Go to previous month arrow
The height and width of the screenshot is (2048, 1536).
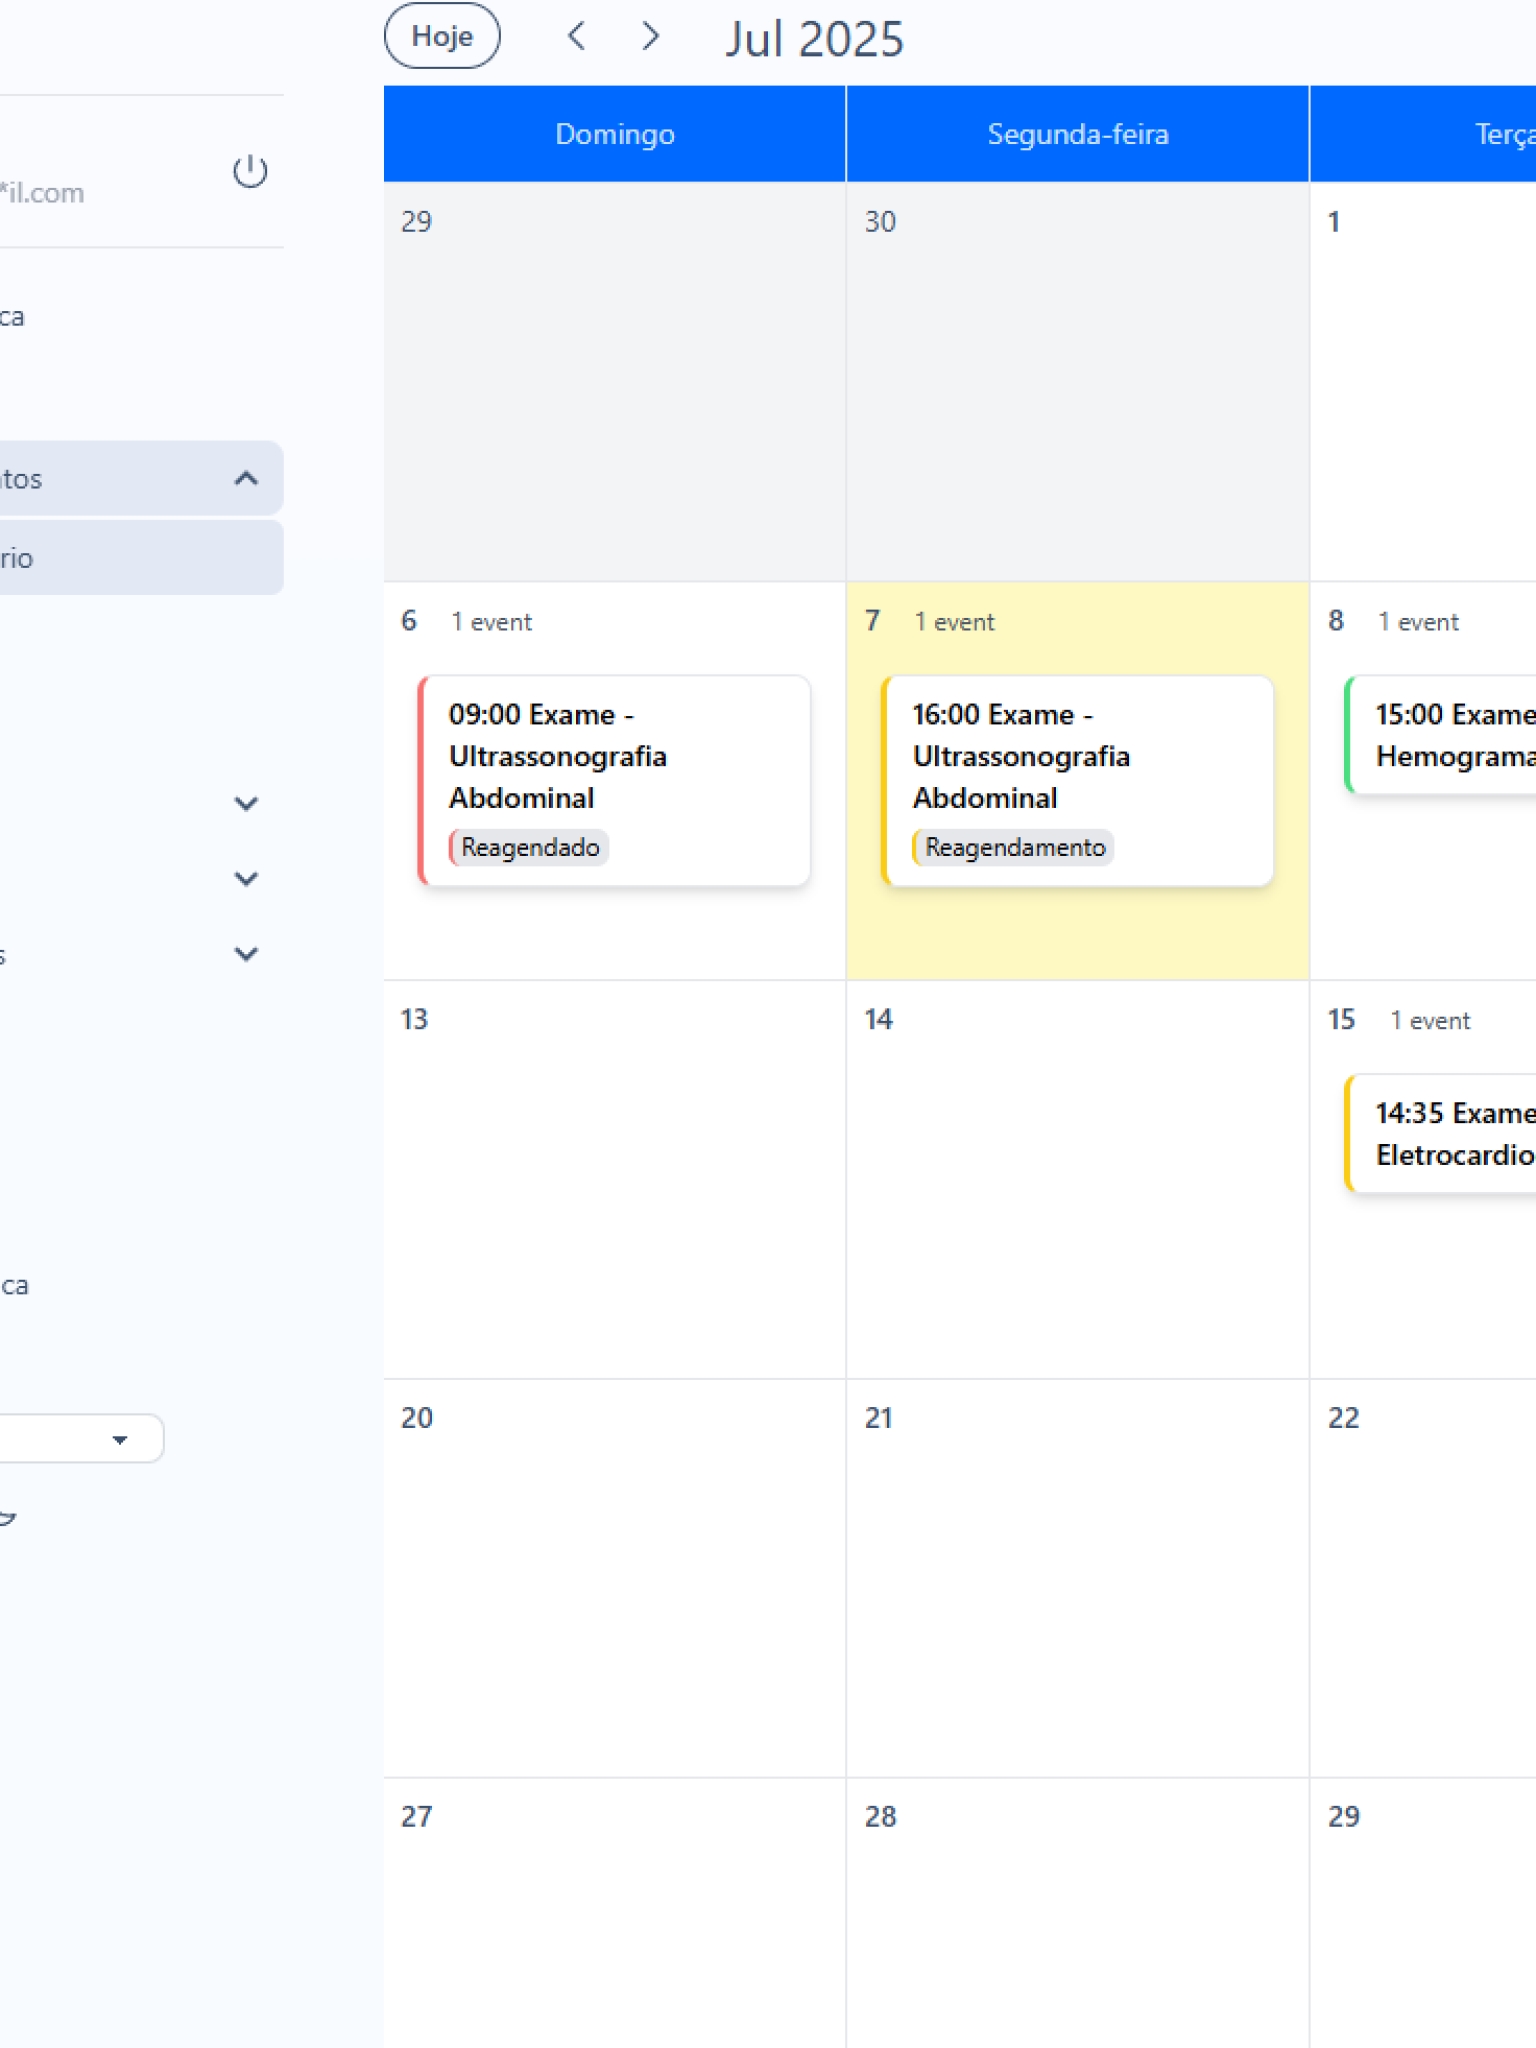pos(576,37)
